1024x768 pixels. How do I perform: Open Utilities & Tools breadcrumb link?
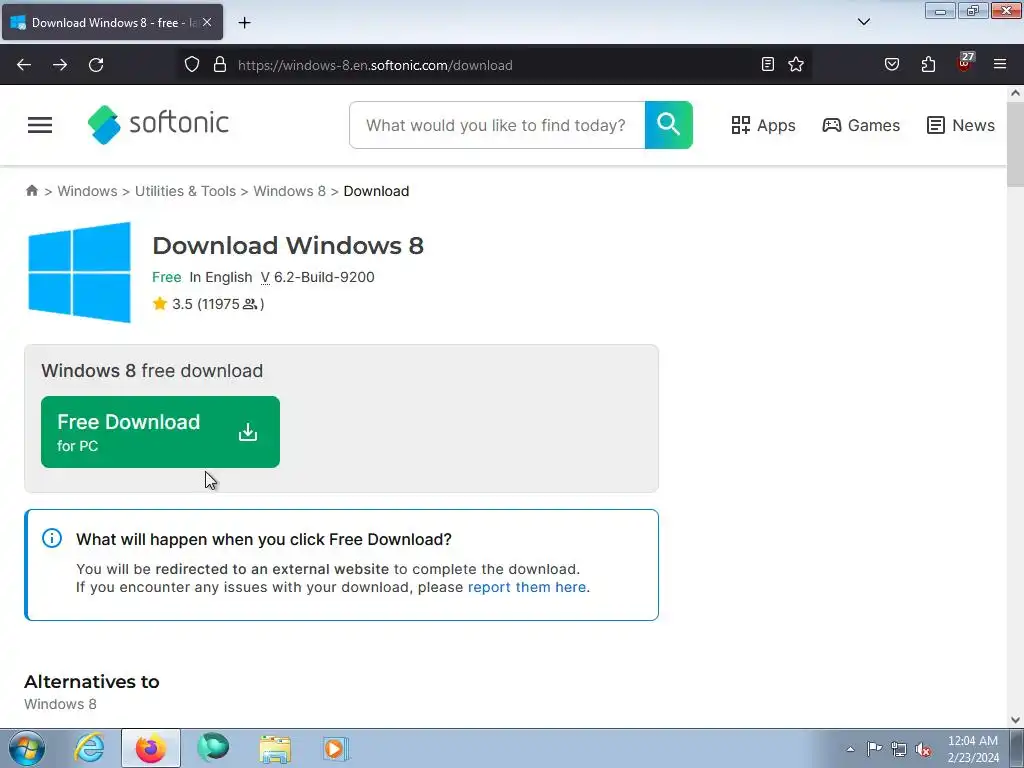tap(185, 191)
